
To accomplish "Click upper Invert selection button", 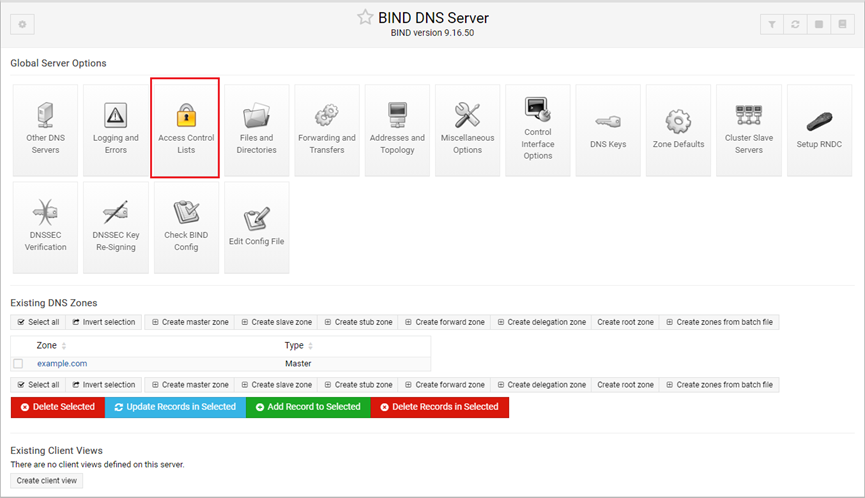I will click(x=104, y=322).
